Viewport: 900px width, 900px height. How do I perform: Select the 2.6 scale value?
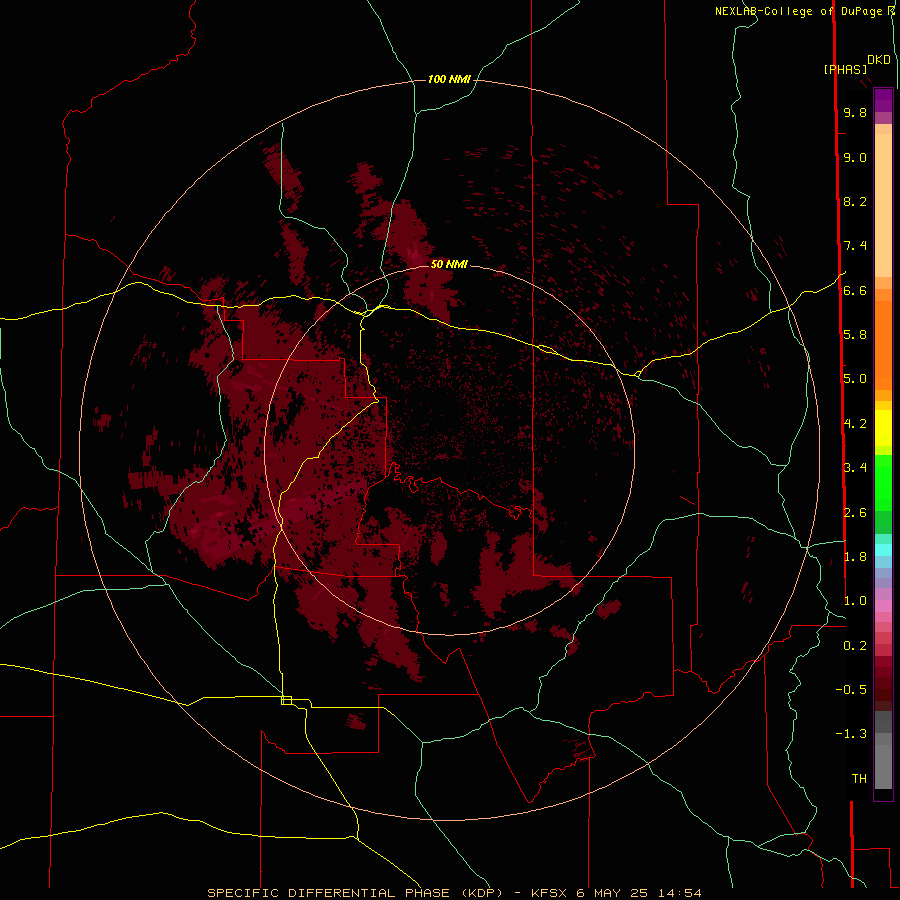coord(855,512)
